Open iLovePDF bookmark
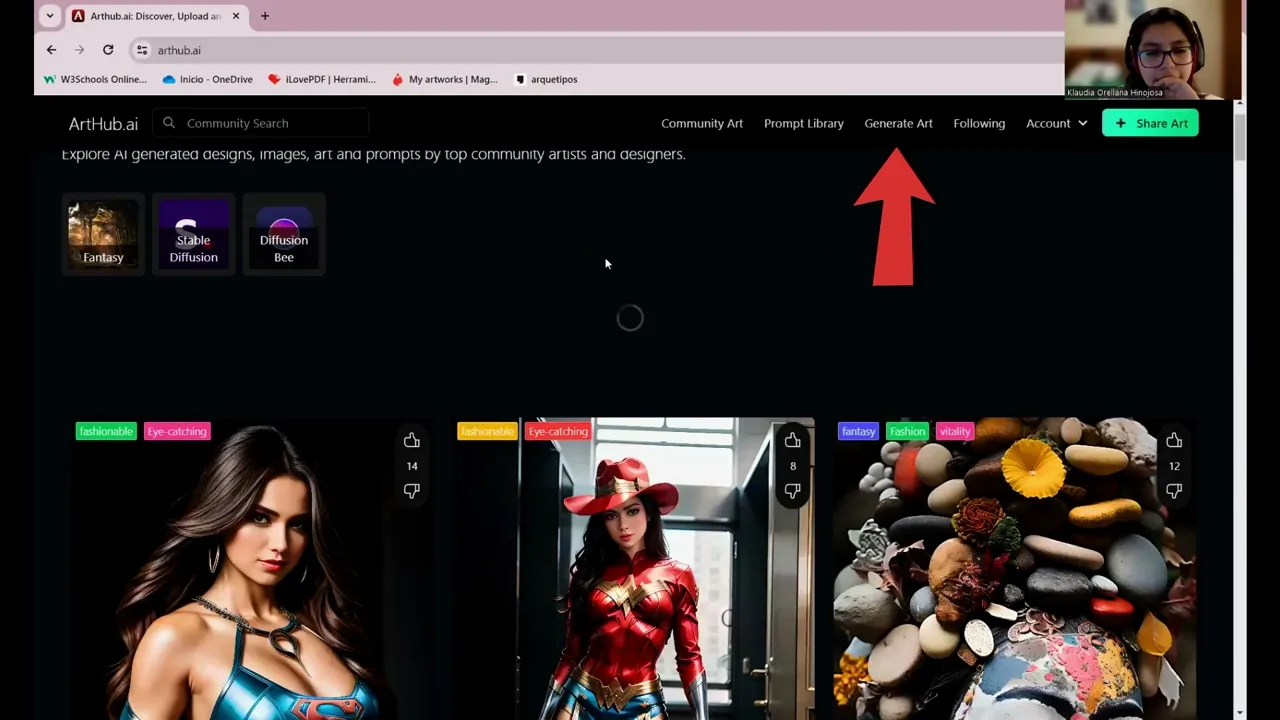Viewport: 1280px width, 720px height. tap(322, 79)
